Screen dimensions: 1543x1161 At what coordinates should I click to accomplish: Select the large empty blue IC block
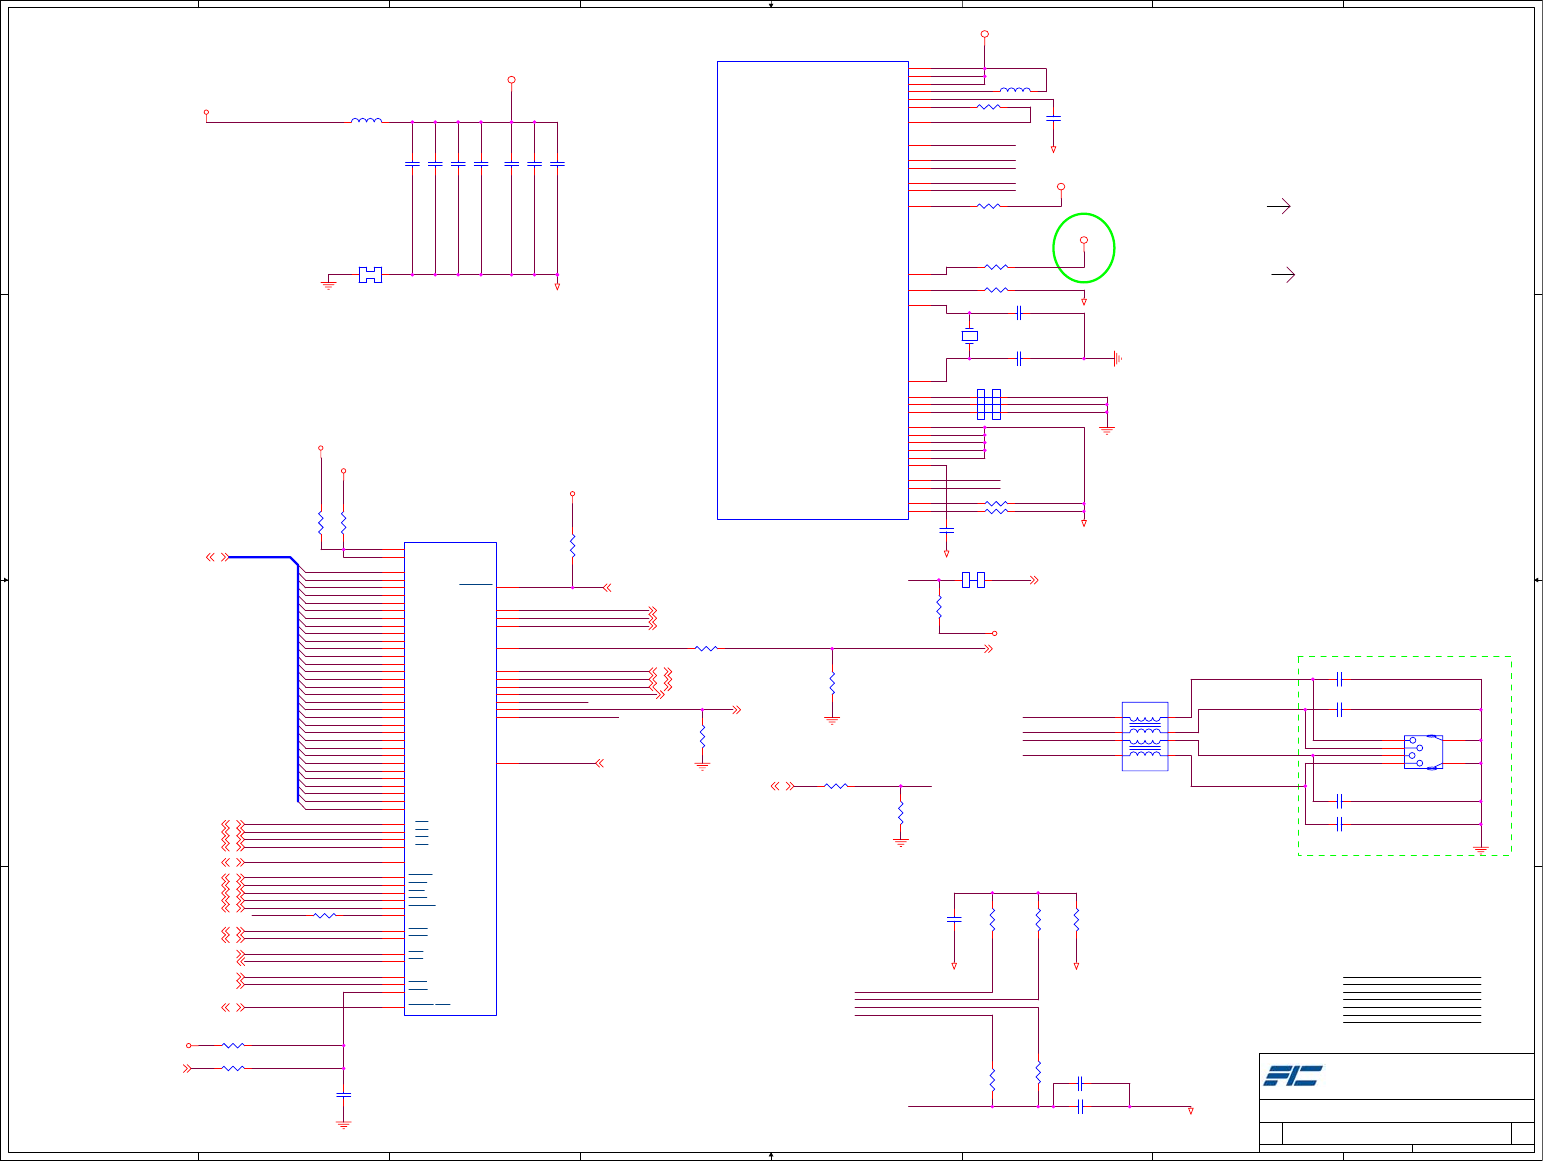click(813, 290)
